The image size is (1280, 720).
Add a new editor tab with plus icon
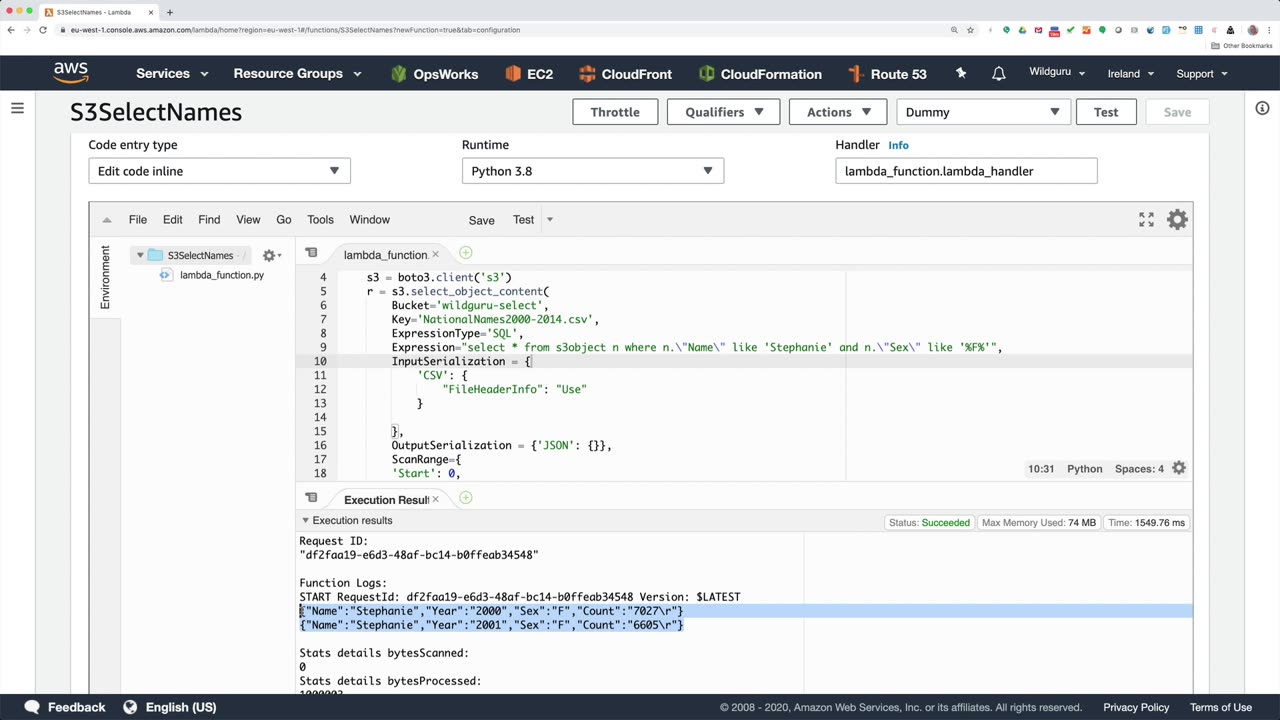(465, 254)
